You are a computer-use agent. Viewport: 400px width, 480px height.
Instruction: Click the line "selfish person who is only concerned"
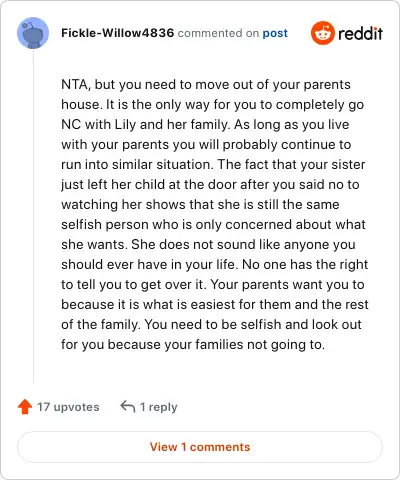pyautogui.click(x=213, y=225)
